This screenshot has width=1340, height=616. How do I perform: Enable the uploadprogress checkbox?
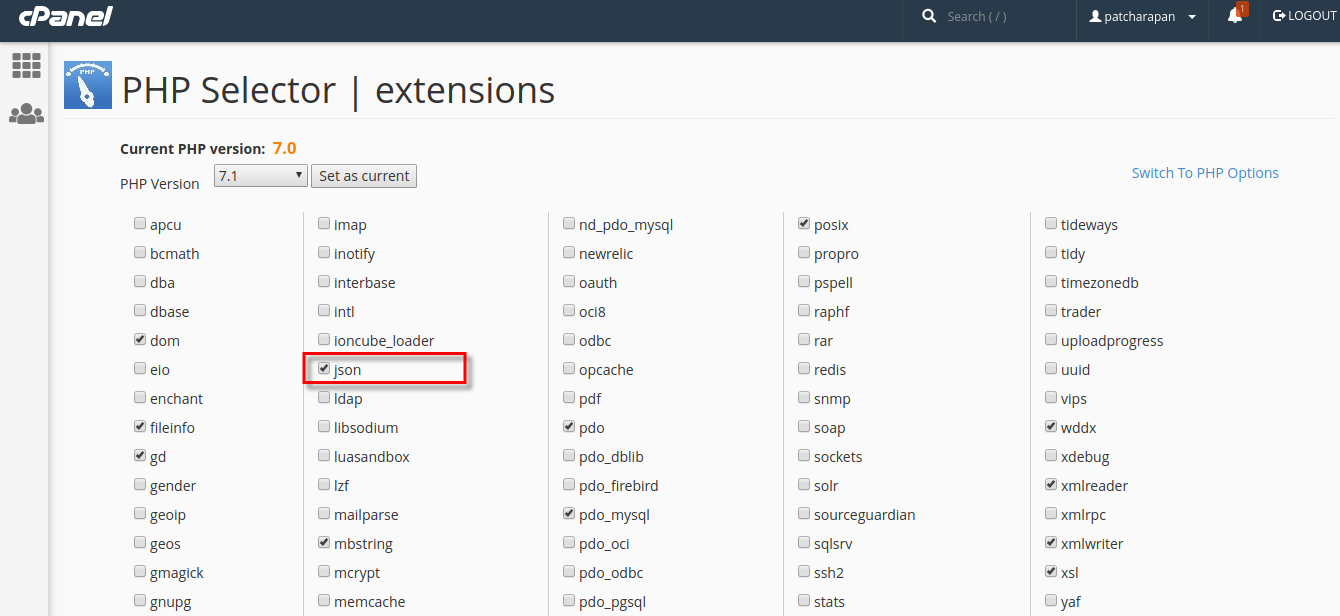pyautogui.click(x=1051, y=340)
